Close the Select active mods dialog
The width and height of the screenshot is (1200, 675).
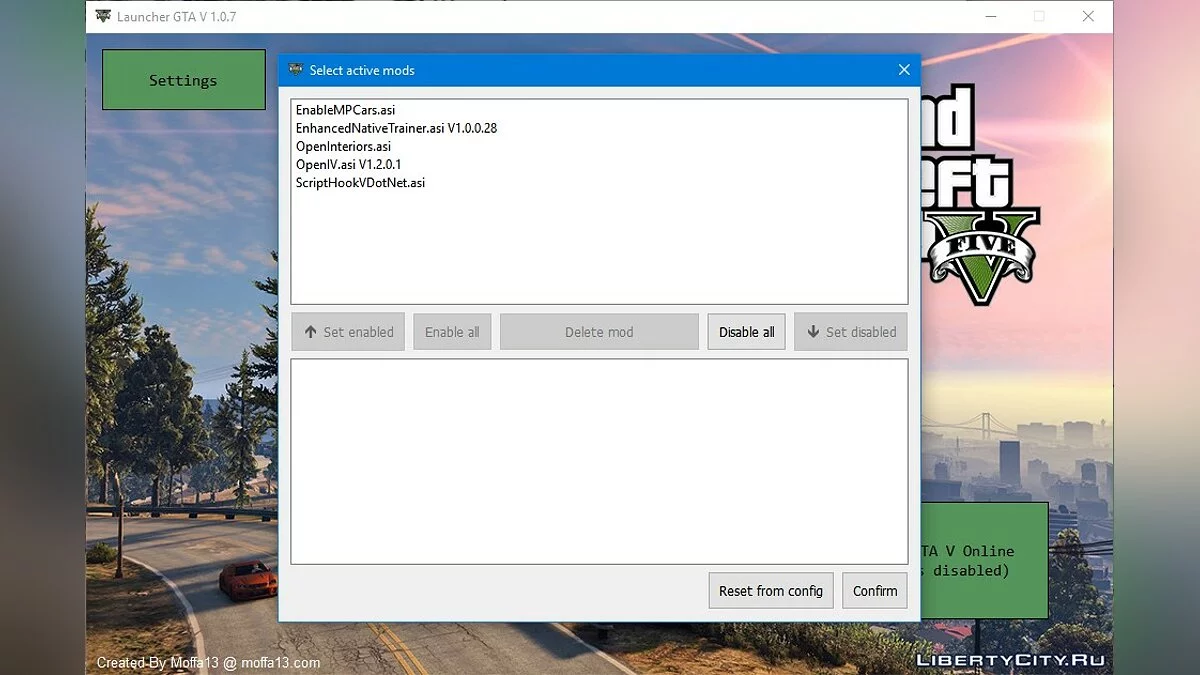(904, 70)
